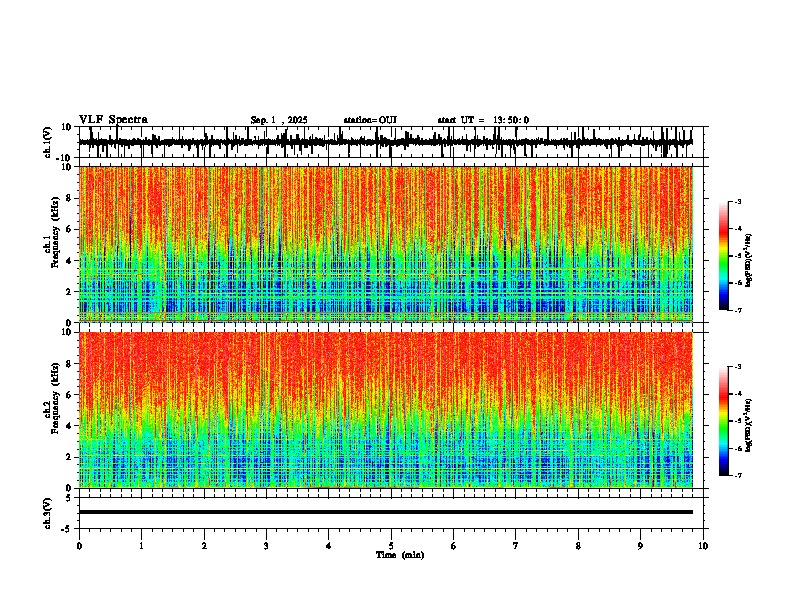The height and width of the screenshot is (612, 792).
Task: Click the time axis tick label "1"
Action: [141, 546]
